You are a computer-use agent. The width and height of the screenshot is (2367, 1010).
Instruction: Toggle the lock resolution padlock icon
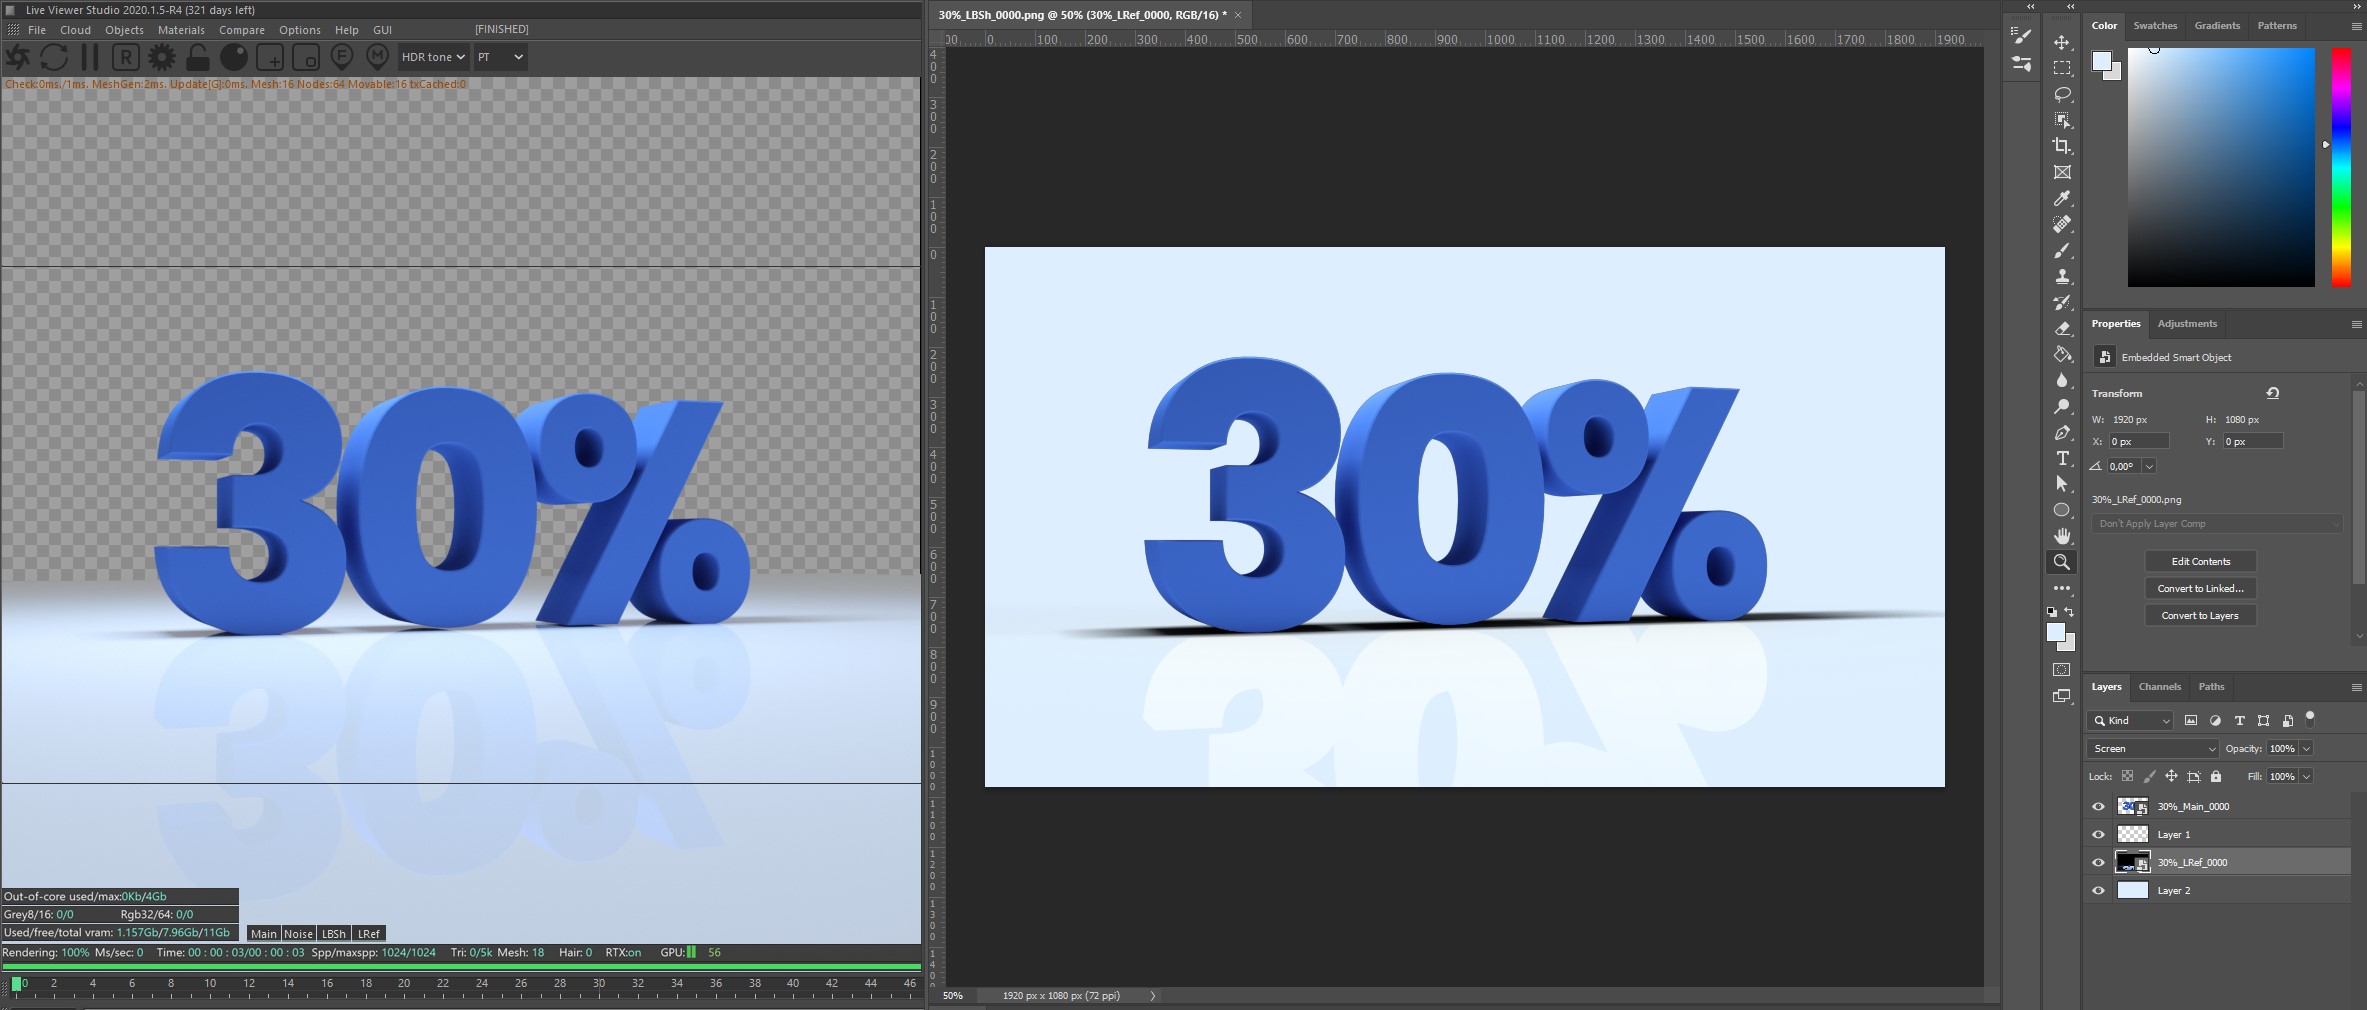(198, 57)
